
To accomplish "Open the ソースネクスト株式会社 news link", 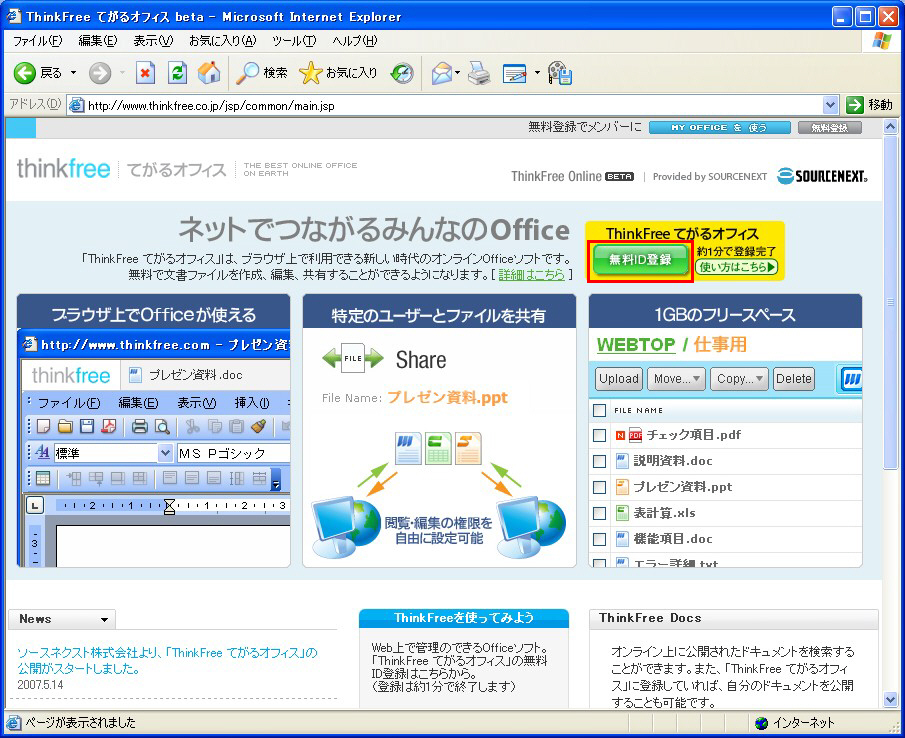I will pos(167,661).
